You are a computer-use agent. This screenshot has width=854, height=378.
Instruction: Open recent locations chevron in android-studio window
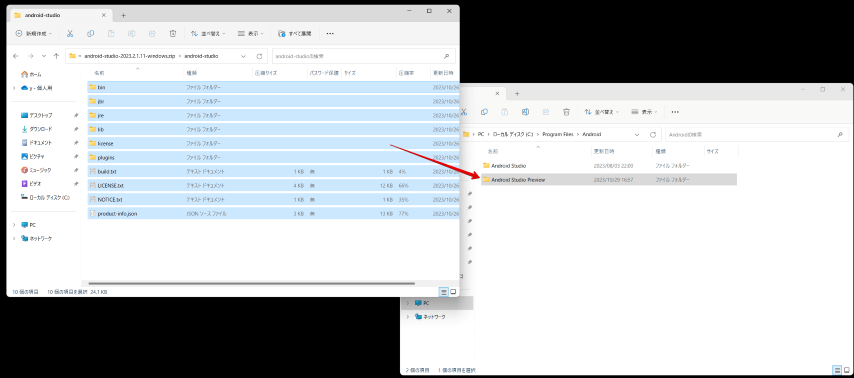44,56
